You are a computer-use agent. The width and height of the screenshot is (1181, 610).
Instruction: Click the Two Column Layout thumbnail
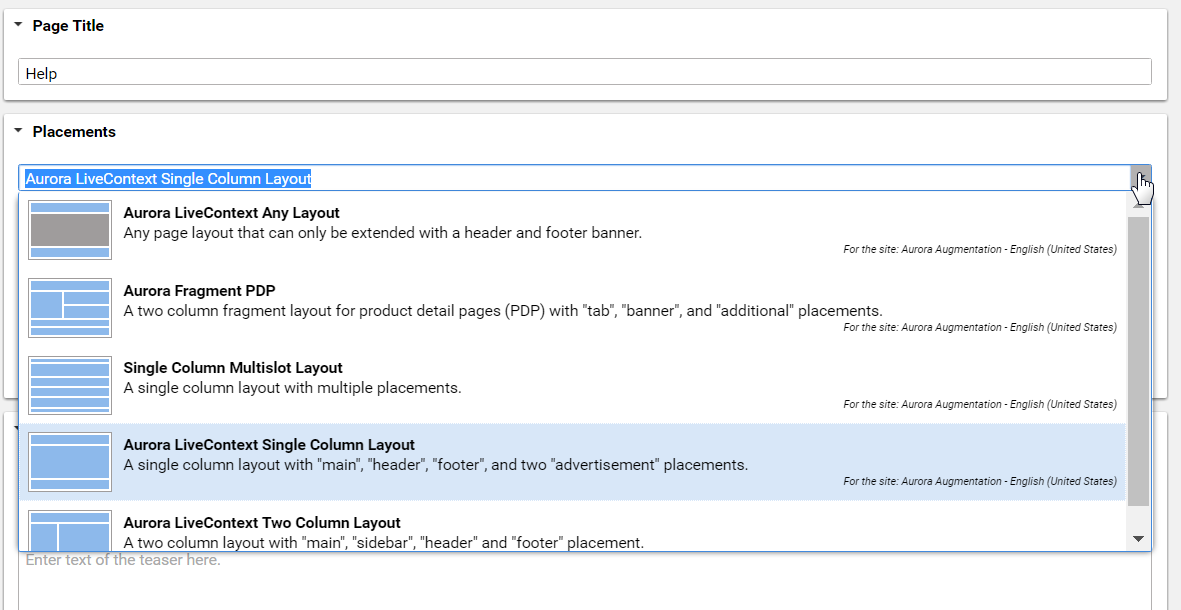[x=70, y=530]
